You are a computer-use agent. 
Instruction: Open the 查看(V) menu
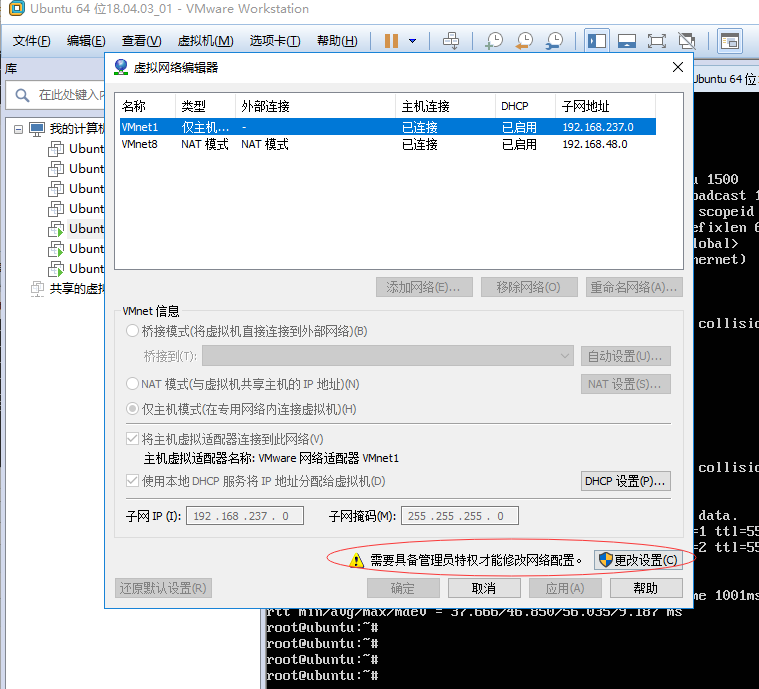[141, 41]
